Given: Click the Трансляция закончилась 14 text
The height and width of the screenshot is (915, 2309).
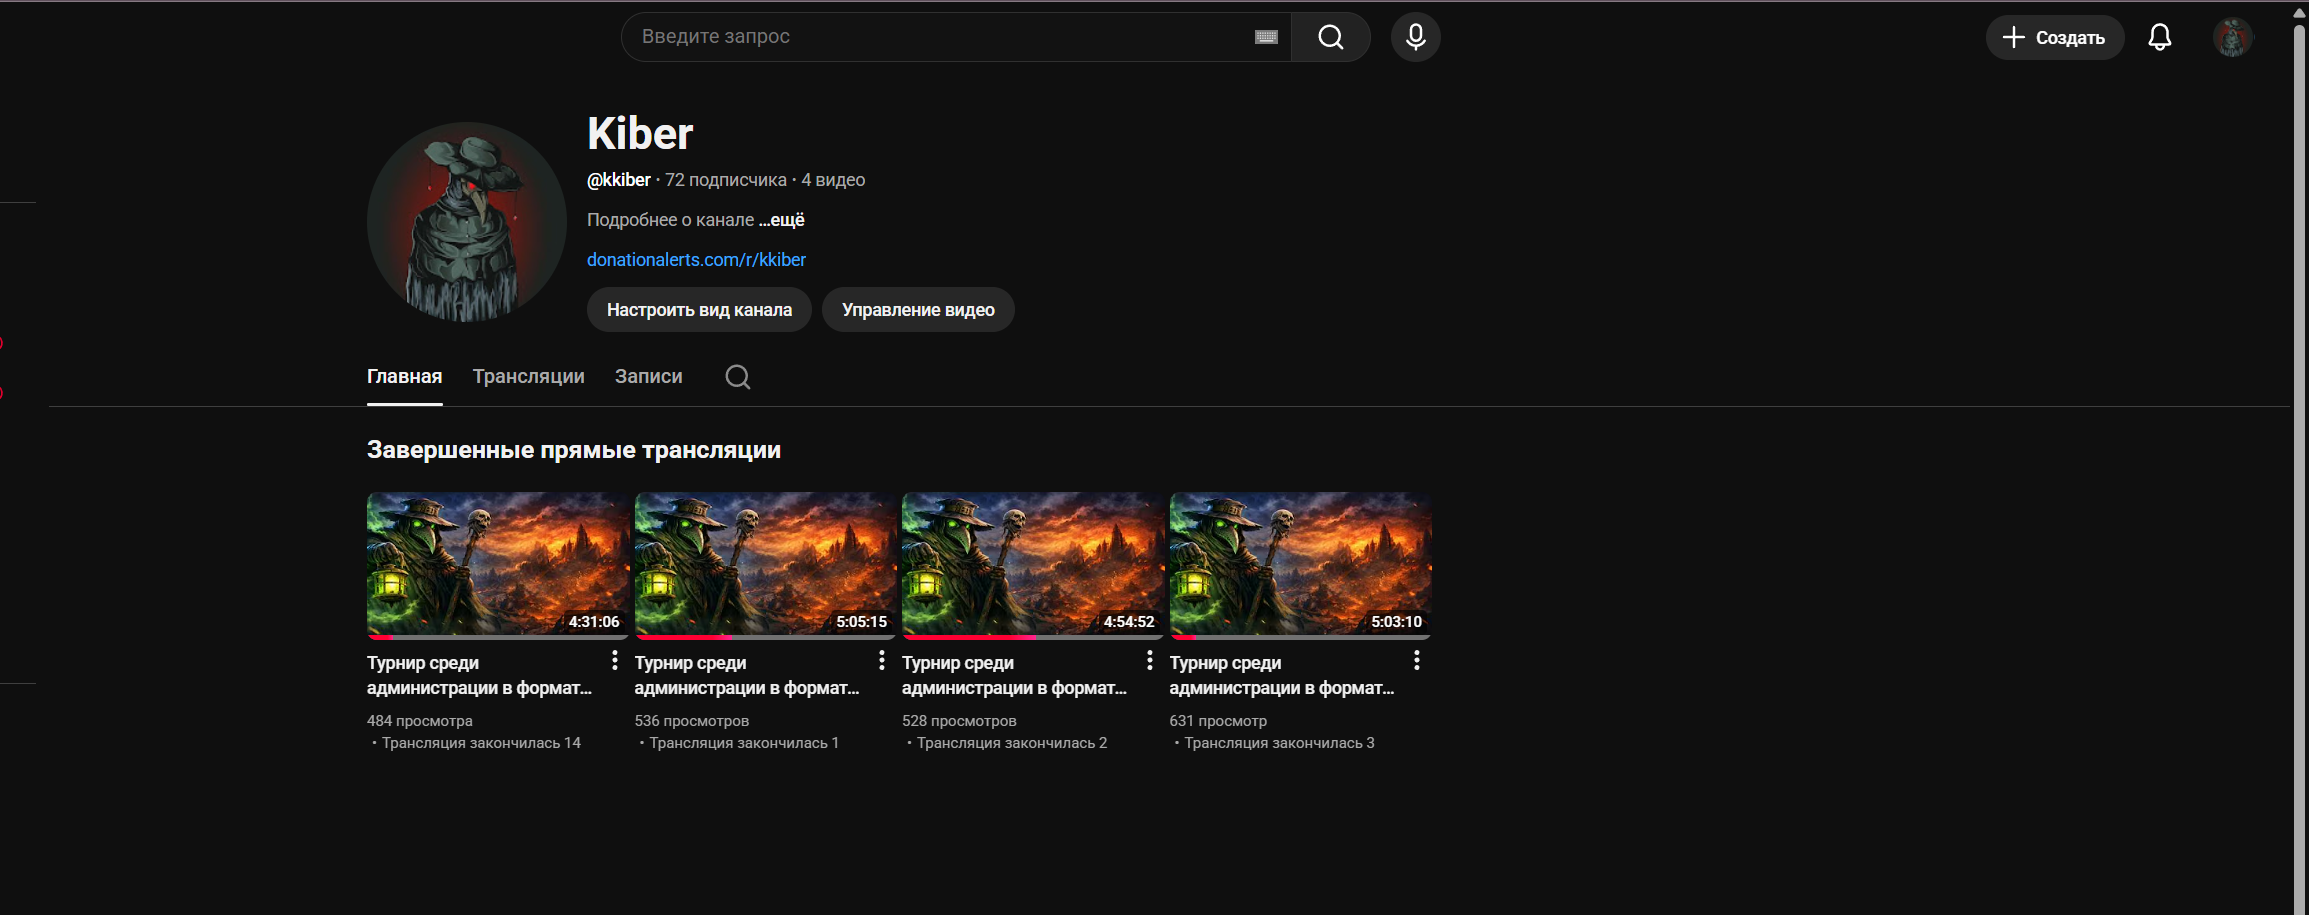Looking at the screenshot, I should 481,743.
